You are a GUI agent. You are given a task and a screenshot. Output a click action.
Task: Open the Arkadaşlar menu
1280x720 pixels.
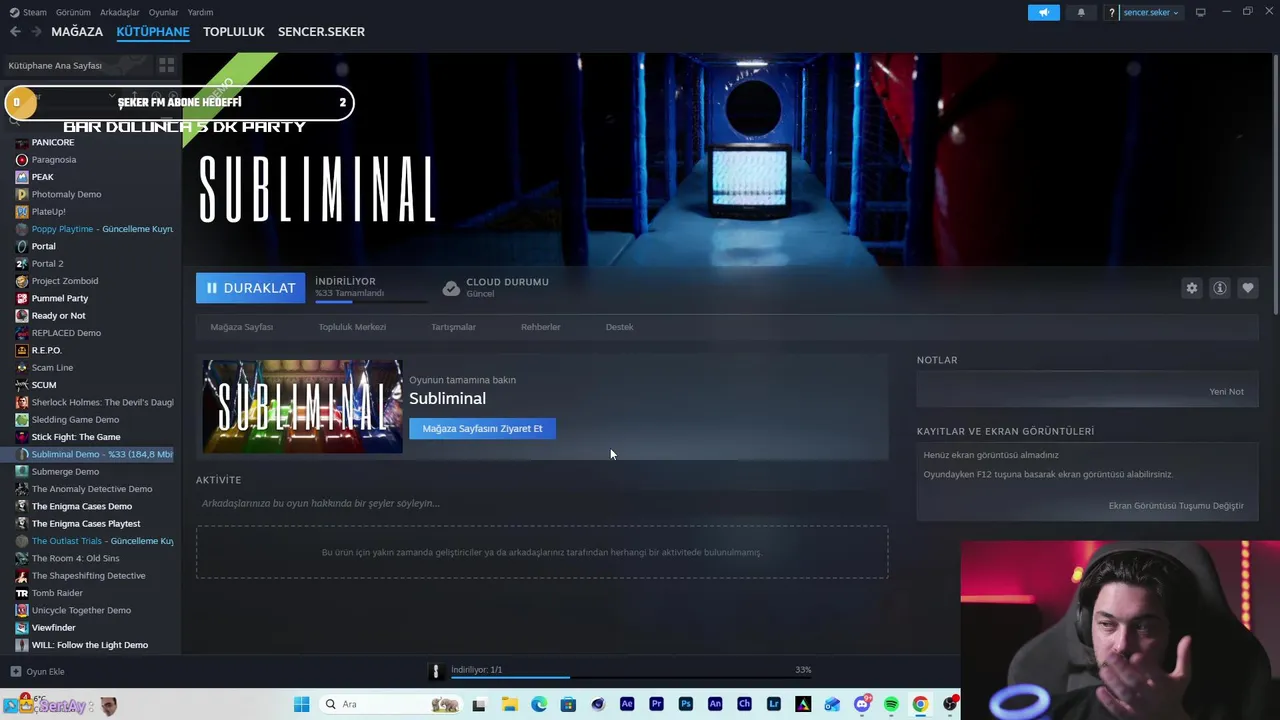tap(120, 12)
